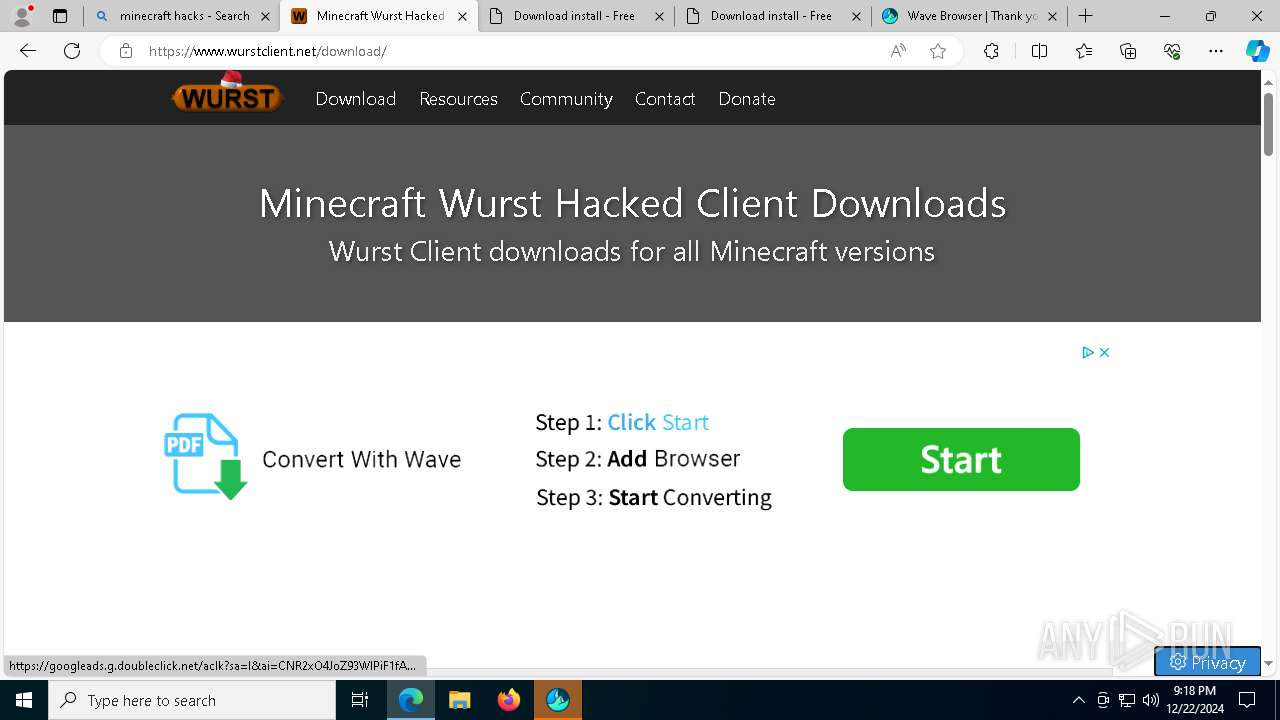Viewport: 1280px width, 720px height.
Task: Open the Favorites list icon
Action: (1084, 51)
